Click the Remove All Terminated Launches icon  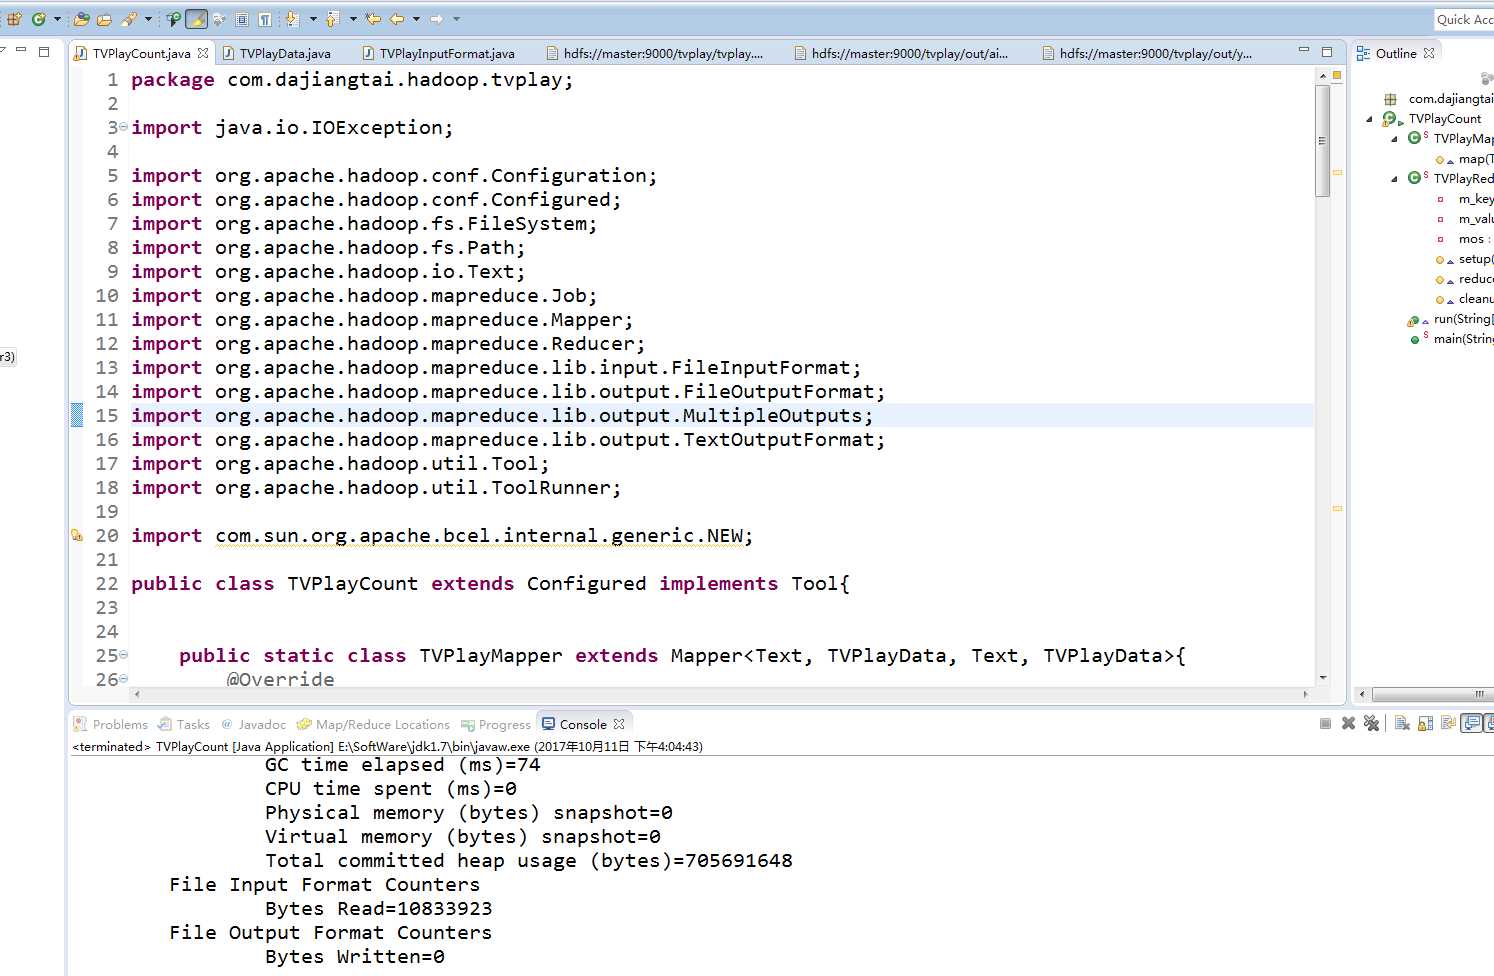[x=1371, y=723]
